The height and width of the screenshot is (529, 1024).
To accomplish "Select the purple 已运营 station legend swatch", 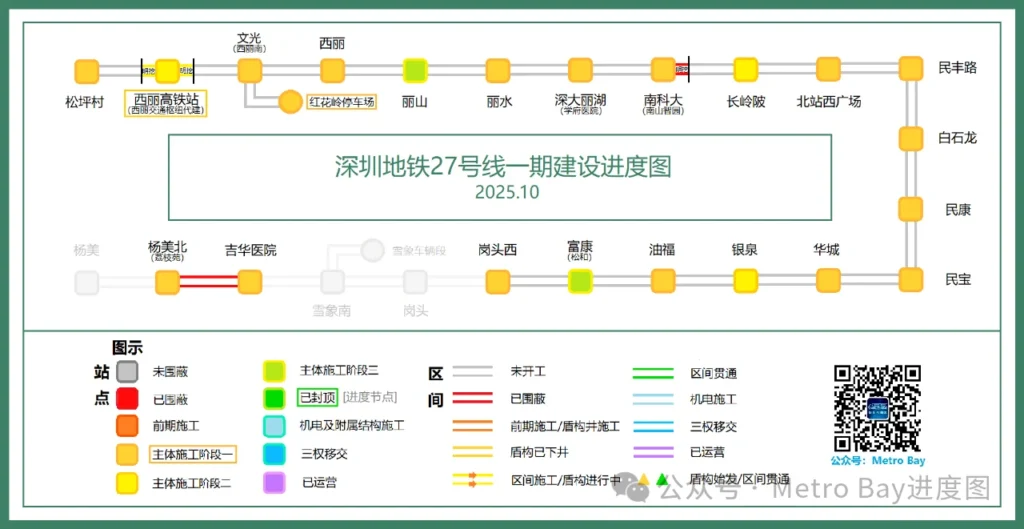I will (274, 482).
